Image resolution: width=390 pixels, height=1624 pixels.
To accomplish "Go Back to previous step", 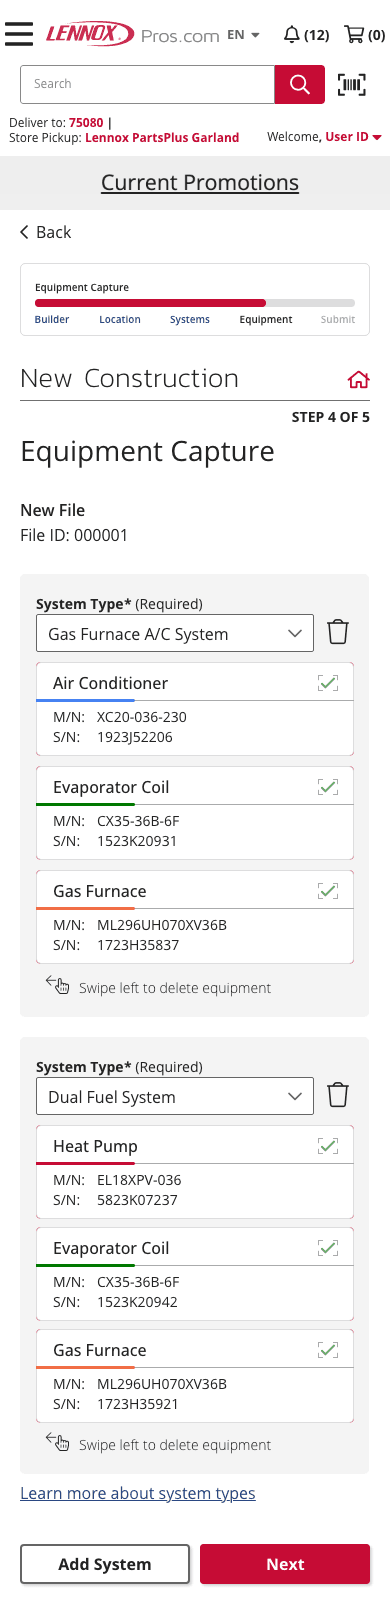I will (46, 232).
